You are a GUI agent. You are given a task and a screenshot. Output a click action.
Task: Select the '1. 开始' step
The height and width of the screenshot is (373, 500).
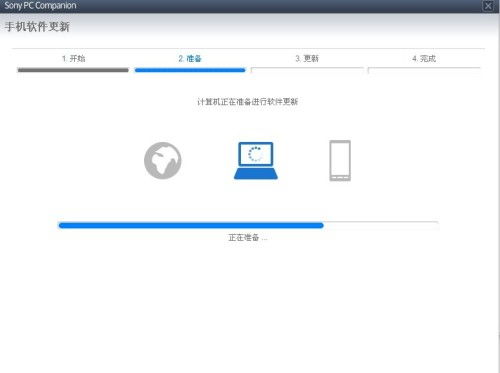pos(73,59)
